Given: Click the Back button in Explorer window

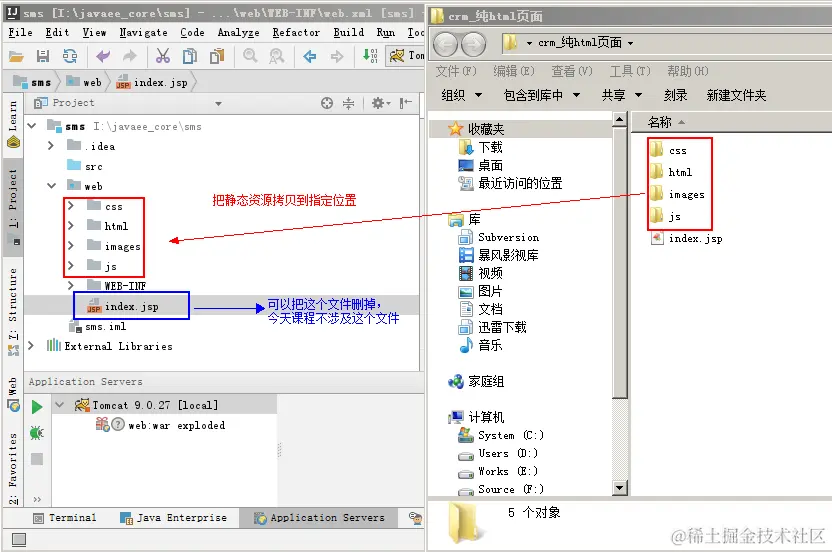Looking at the screenshot, I should 446,44.
